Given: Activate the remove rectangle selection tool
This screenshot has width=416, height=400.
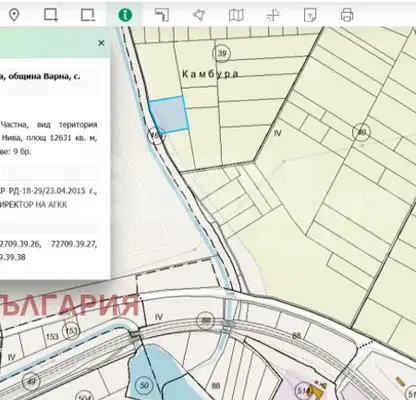Looking at the screenshot, I should pos(88,15).
